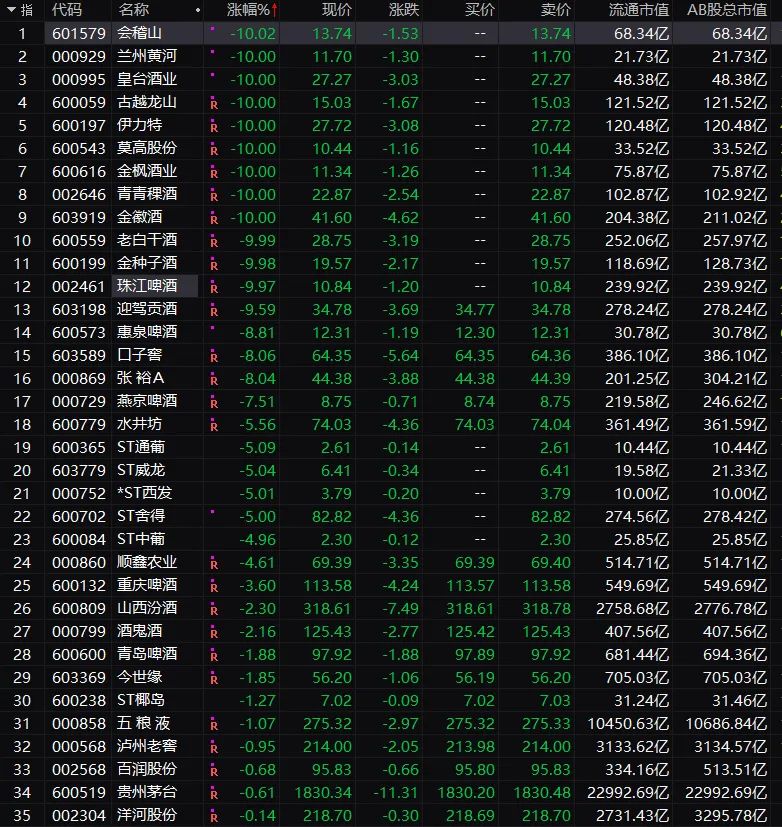Image resolution: width=782 pixels, height=827 pixels.
Task: Click the R margin marker on 顺鑫农业 row
Action: 214,564
